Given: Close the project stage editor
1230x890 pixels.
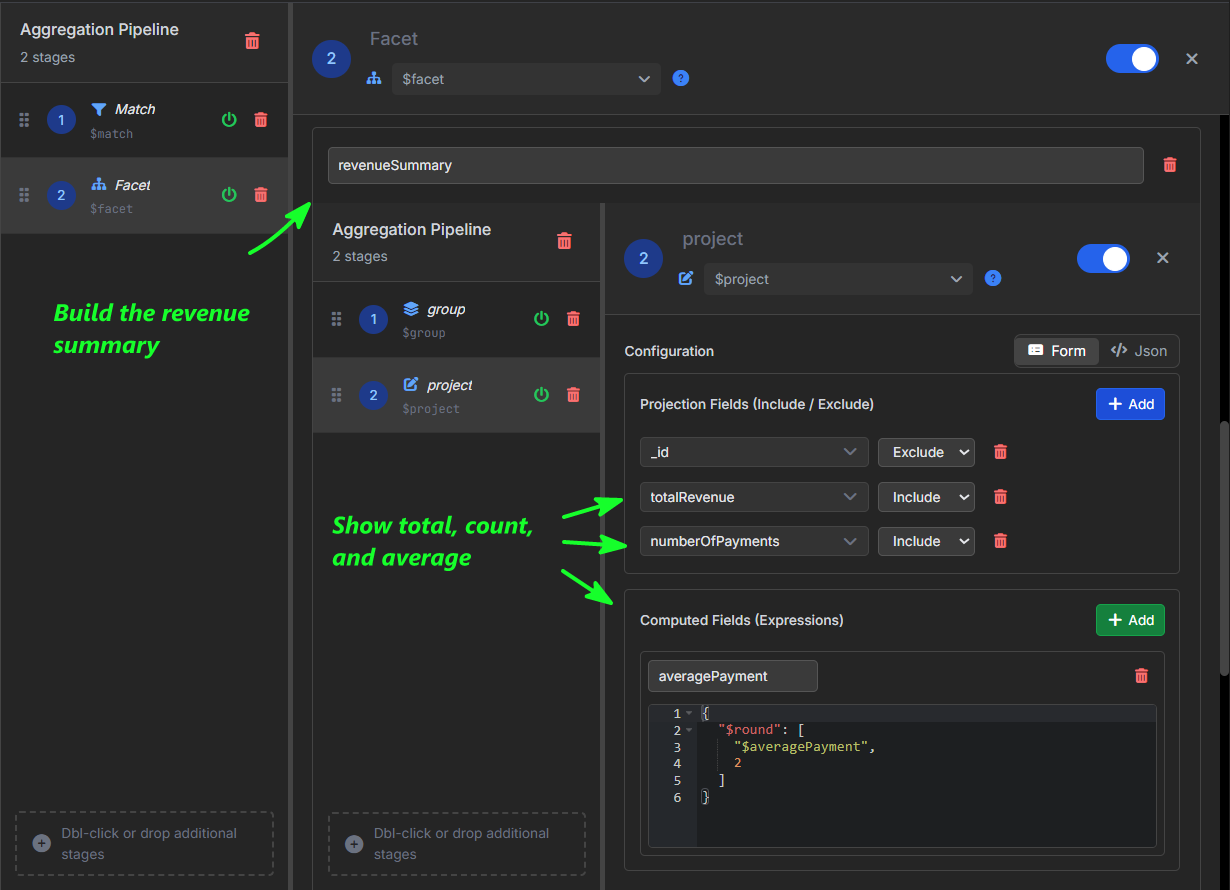Looking at the screenshot, I should point(1163,258).
